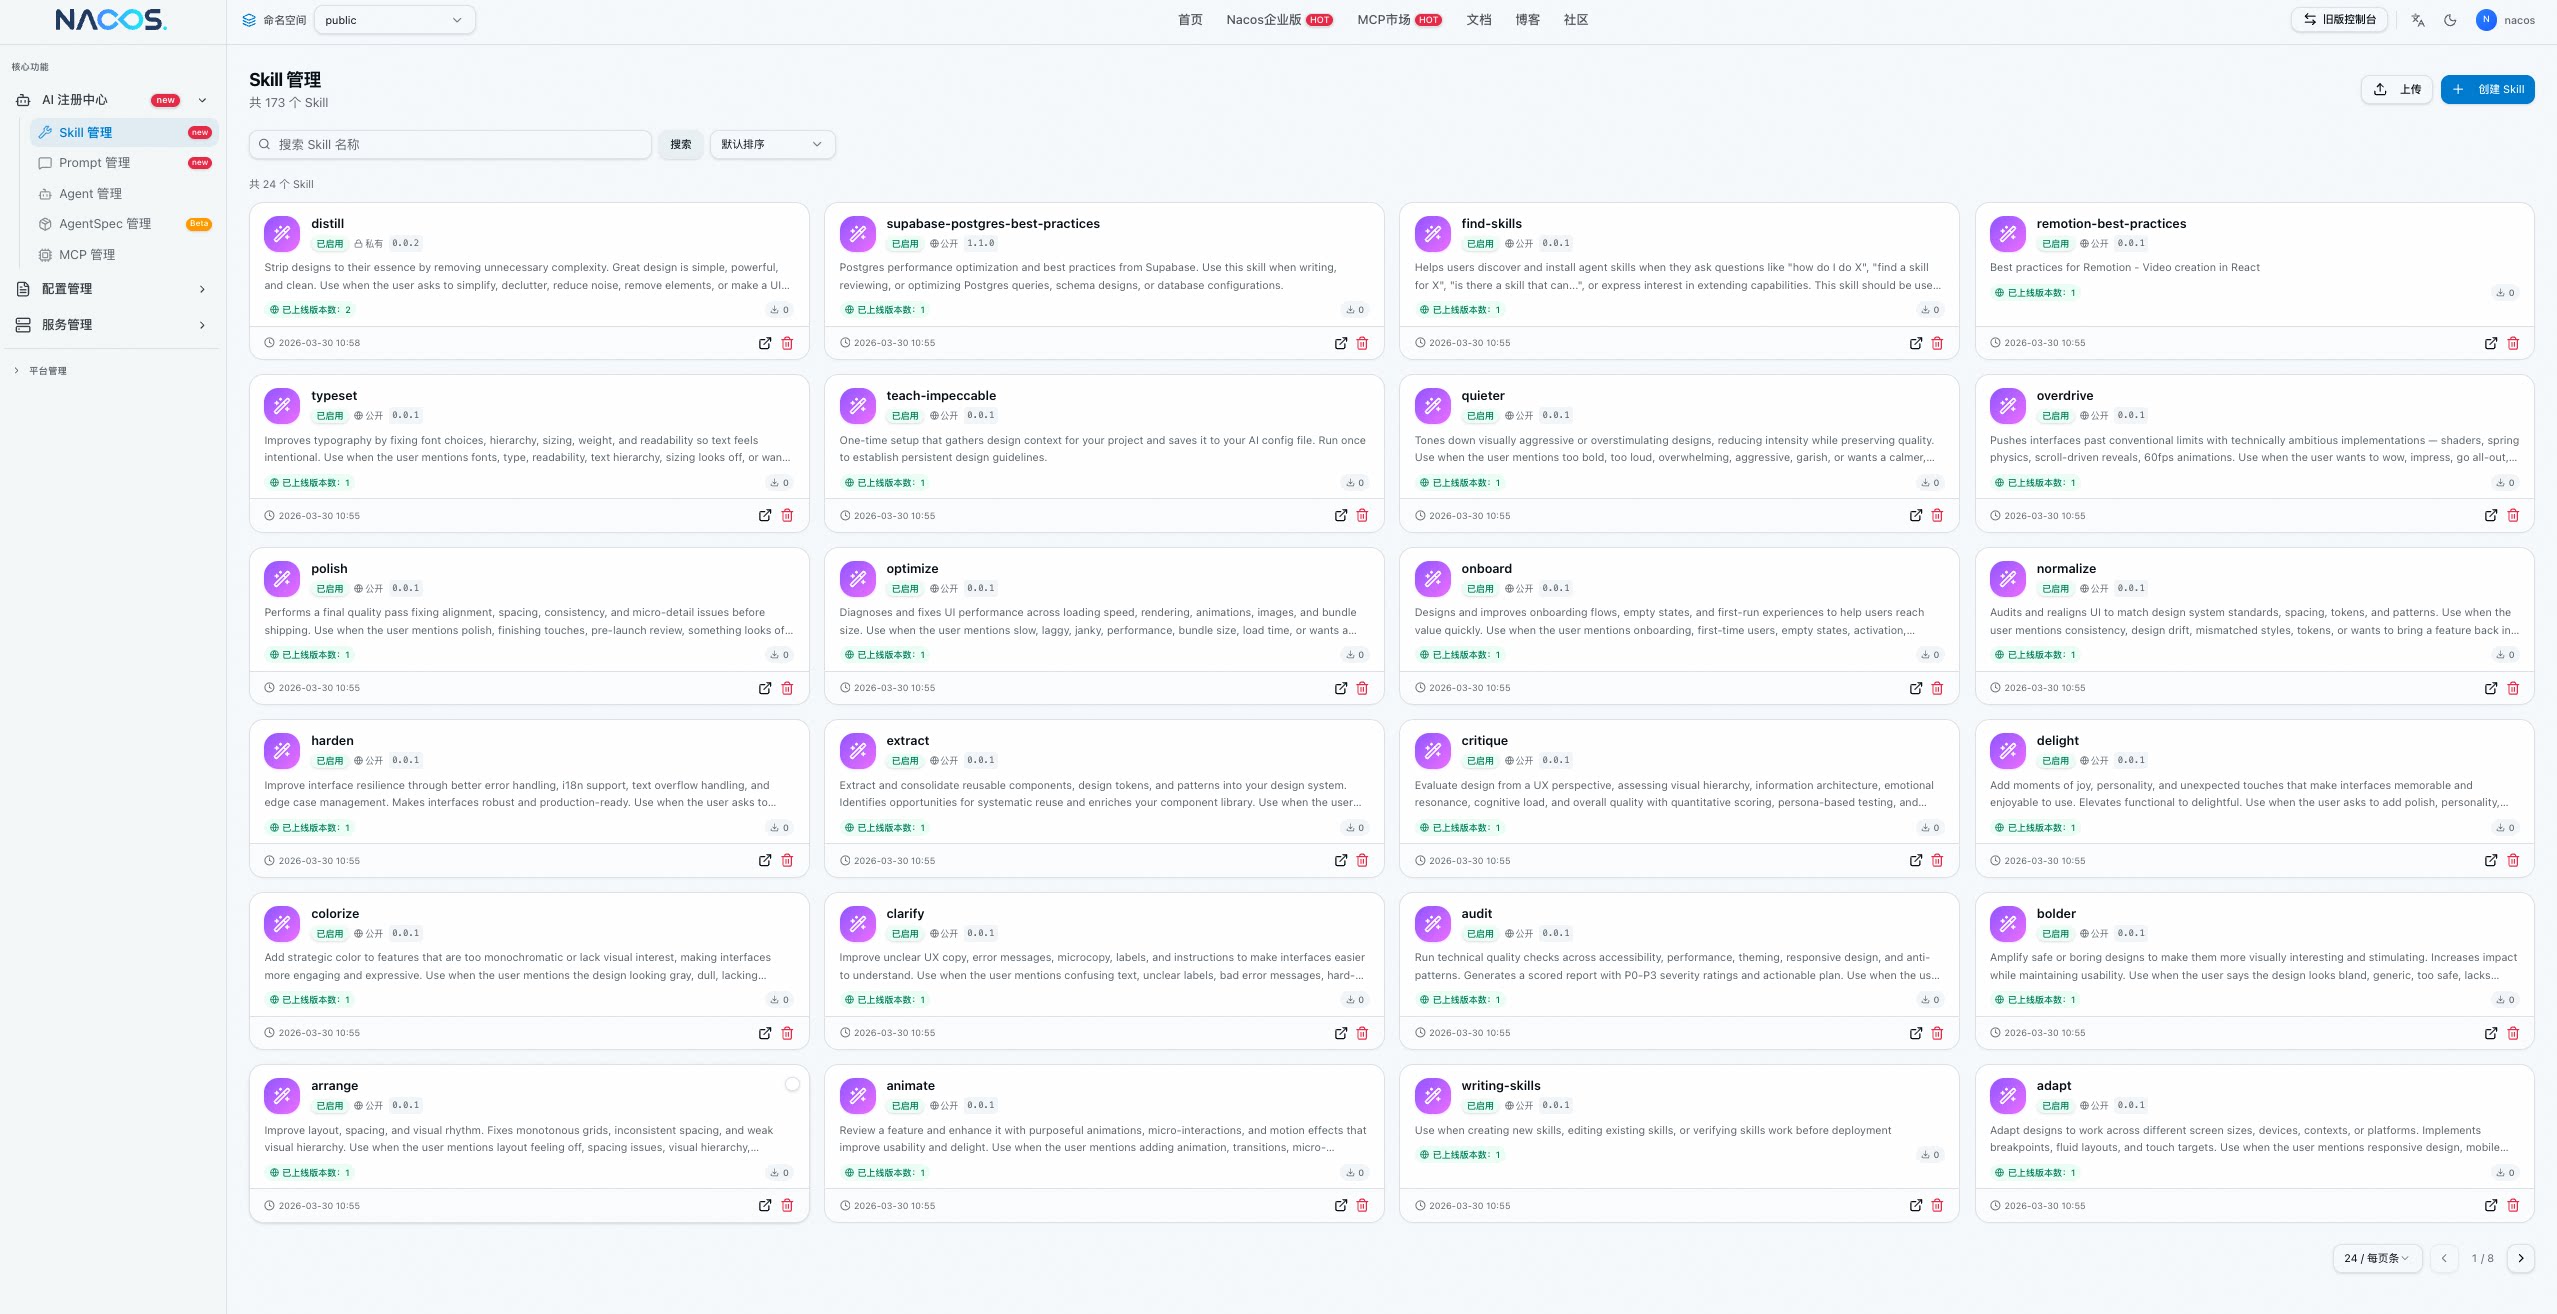Open Prompt 管理 in the sidebar
The width and height of the screenshot is (2557, 1314).
94,163
